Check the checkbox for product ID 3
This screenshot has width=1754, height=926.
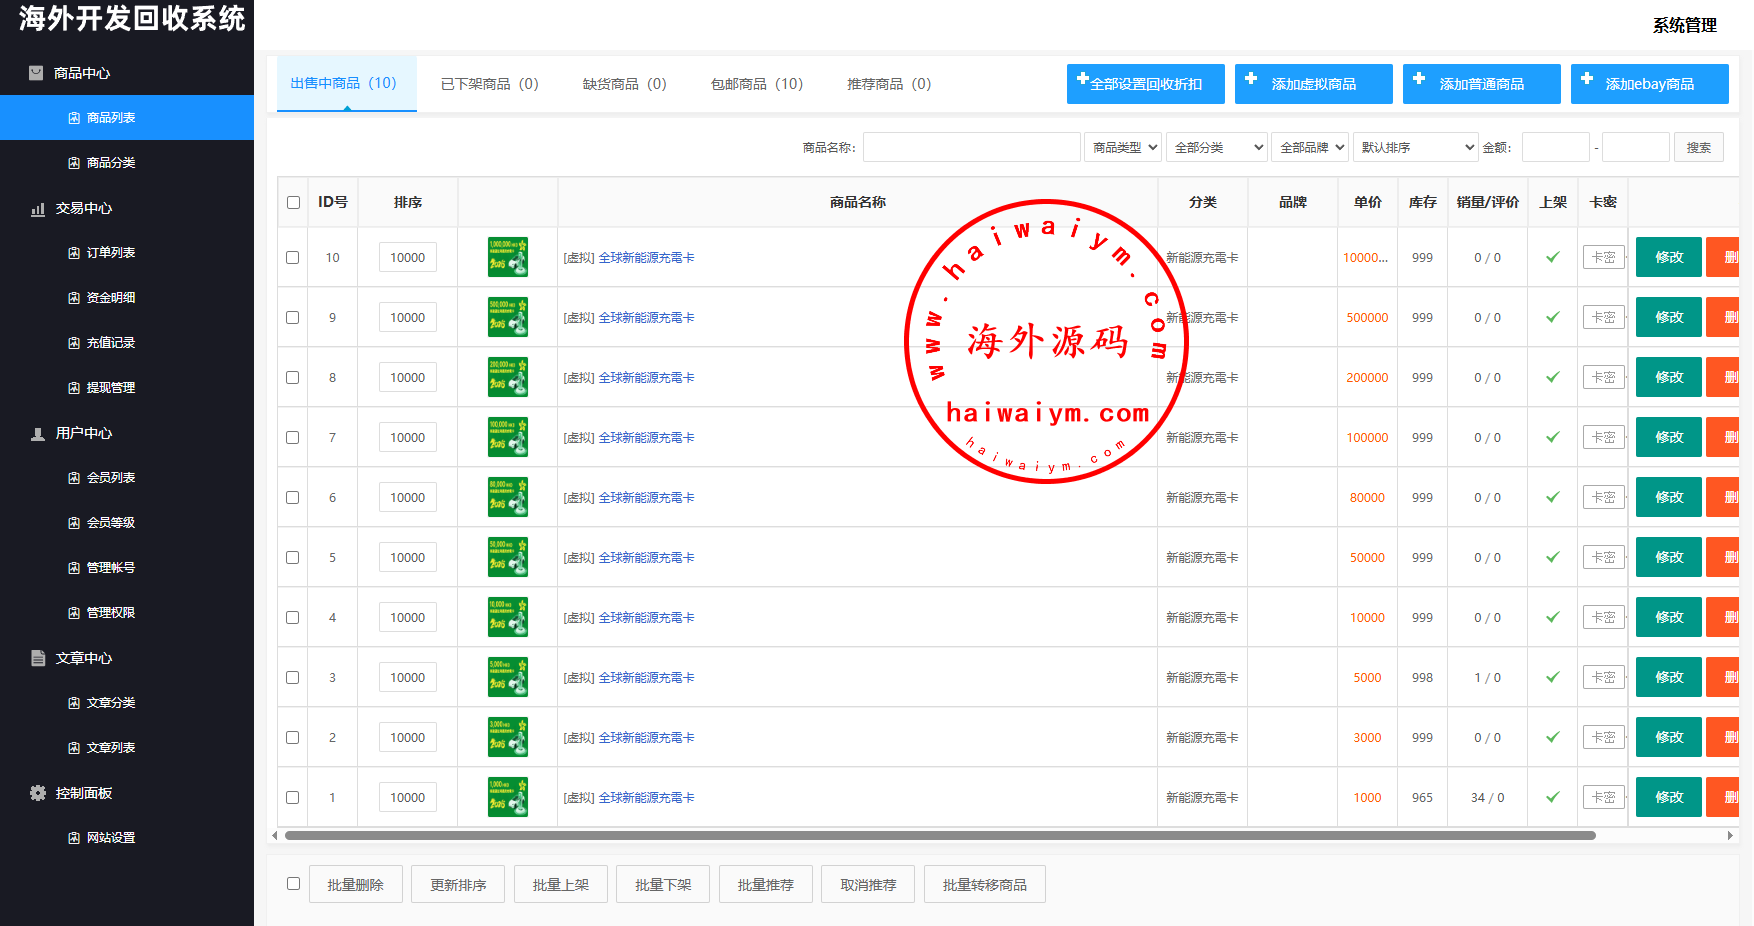click(x=293, y=677)
